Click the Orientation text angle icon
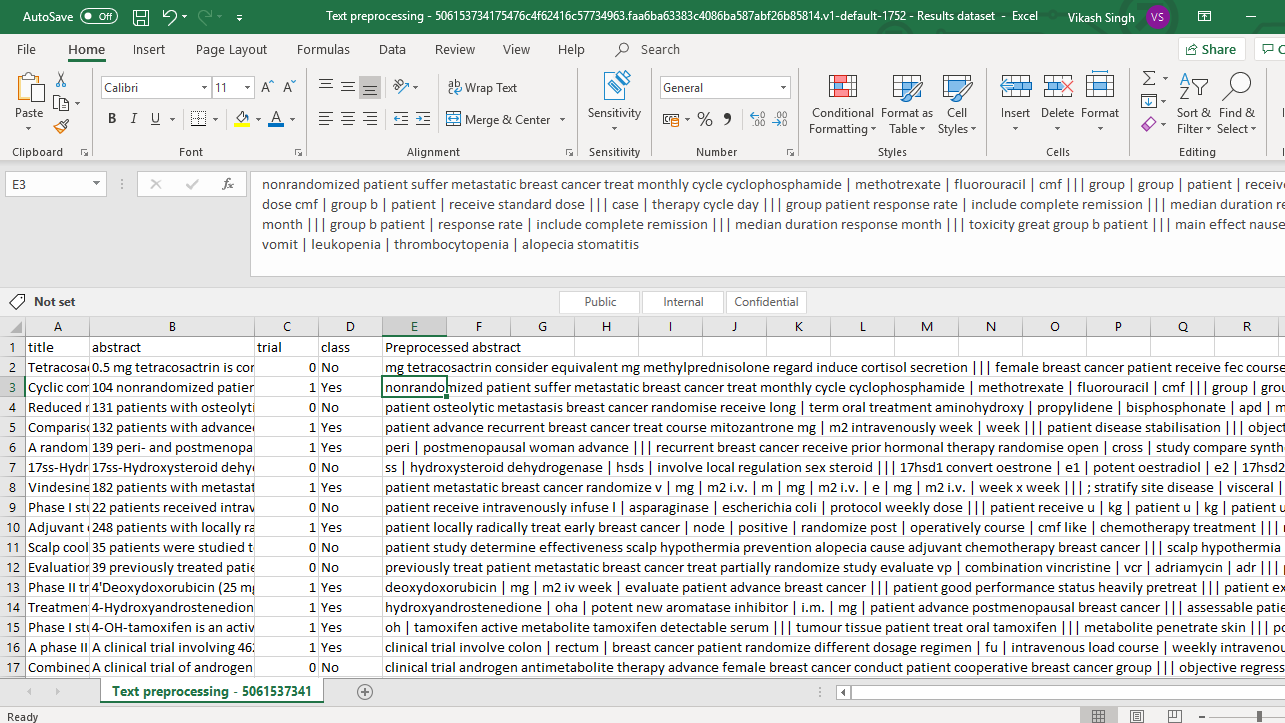 [402, 88]
